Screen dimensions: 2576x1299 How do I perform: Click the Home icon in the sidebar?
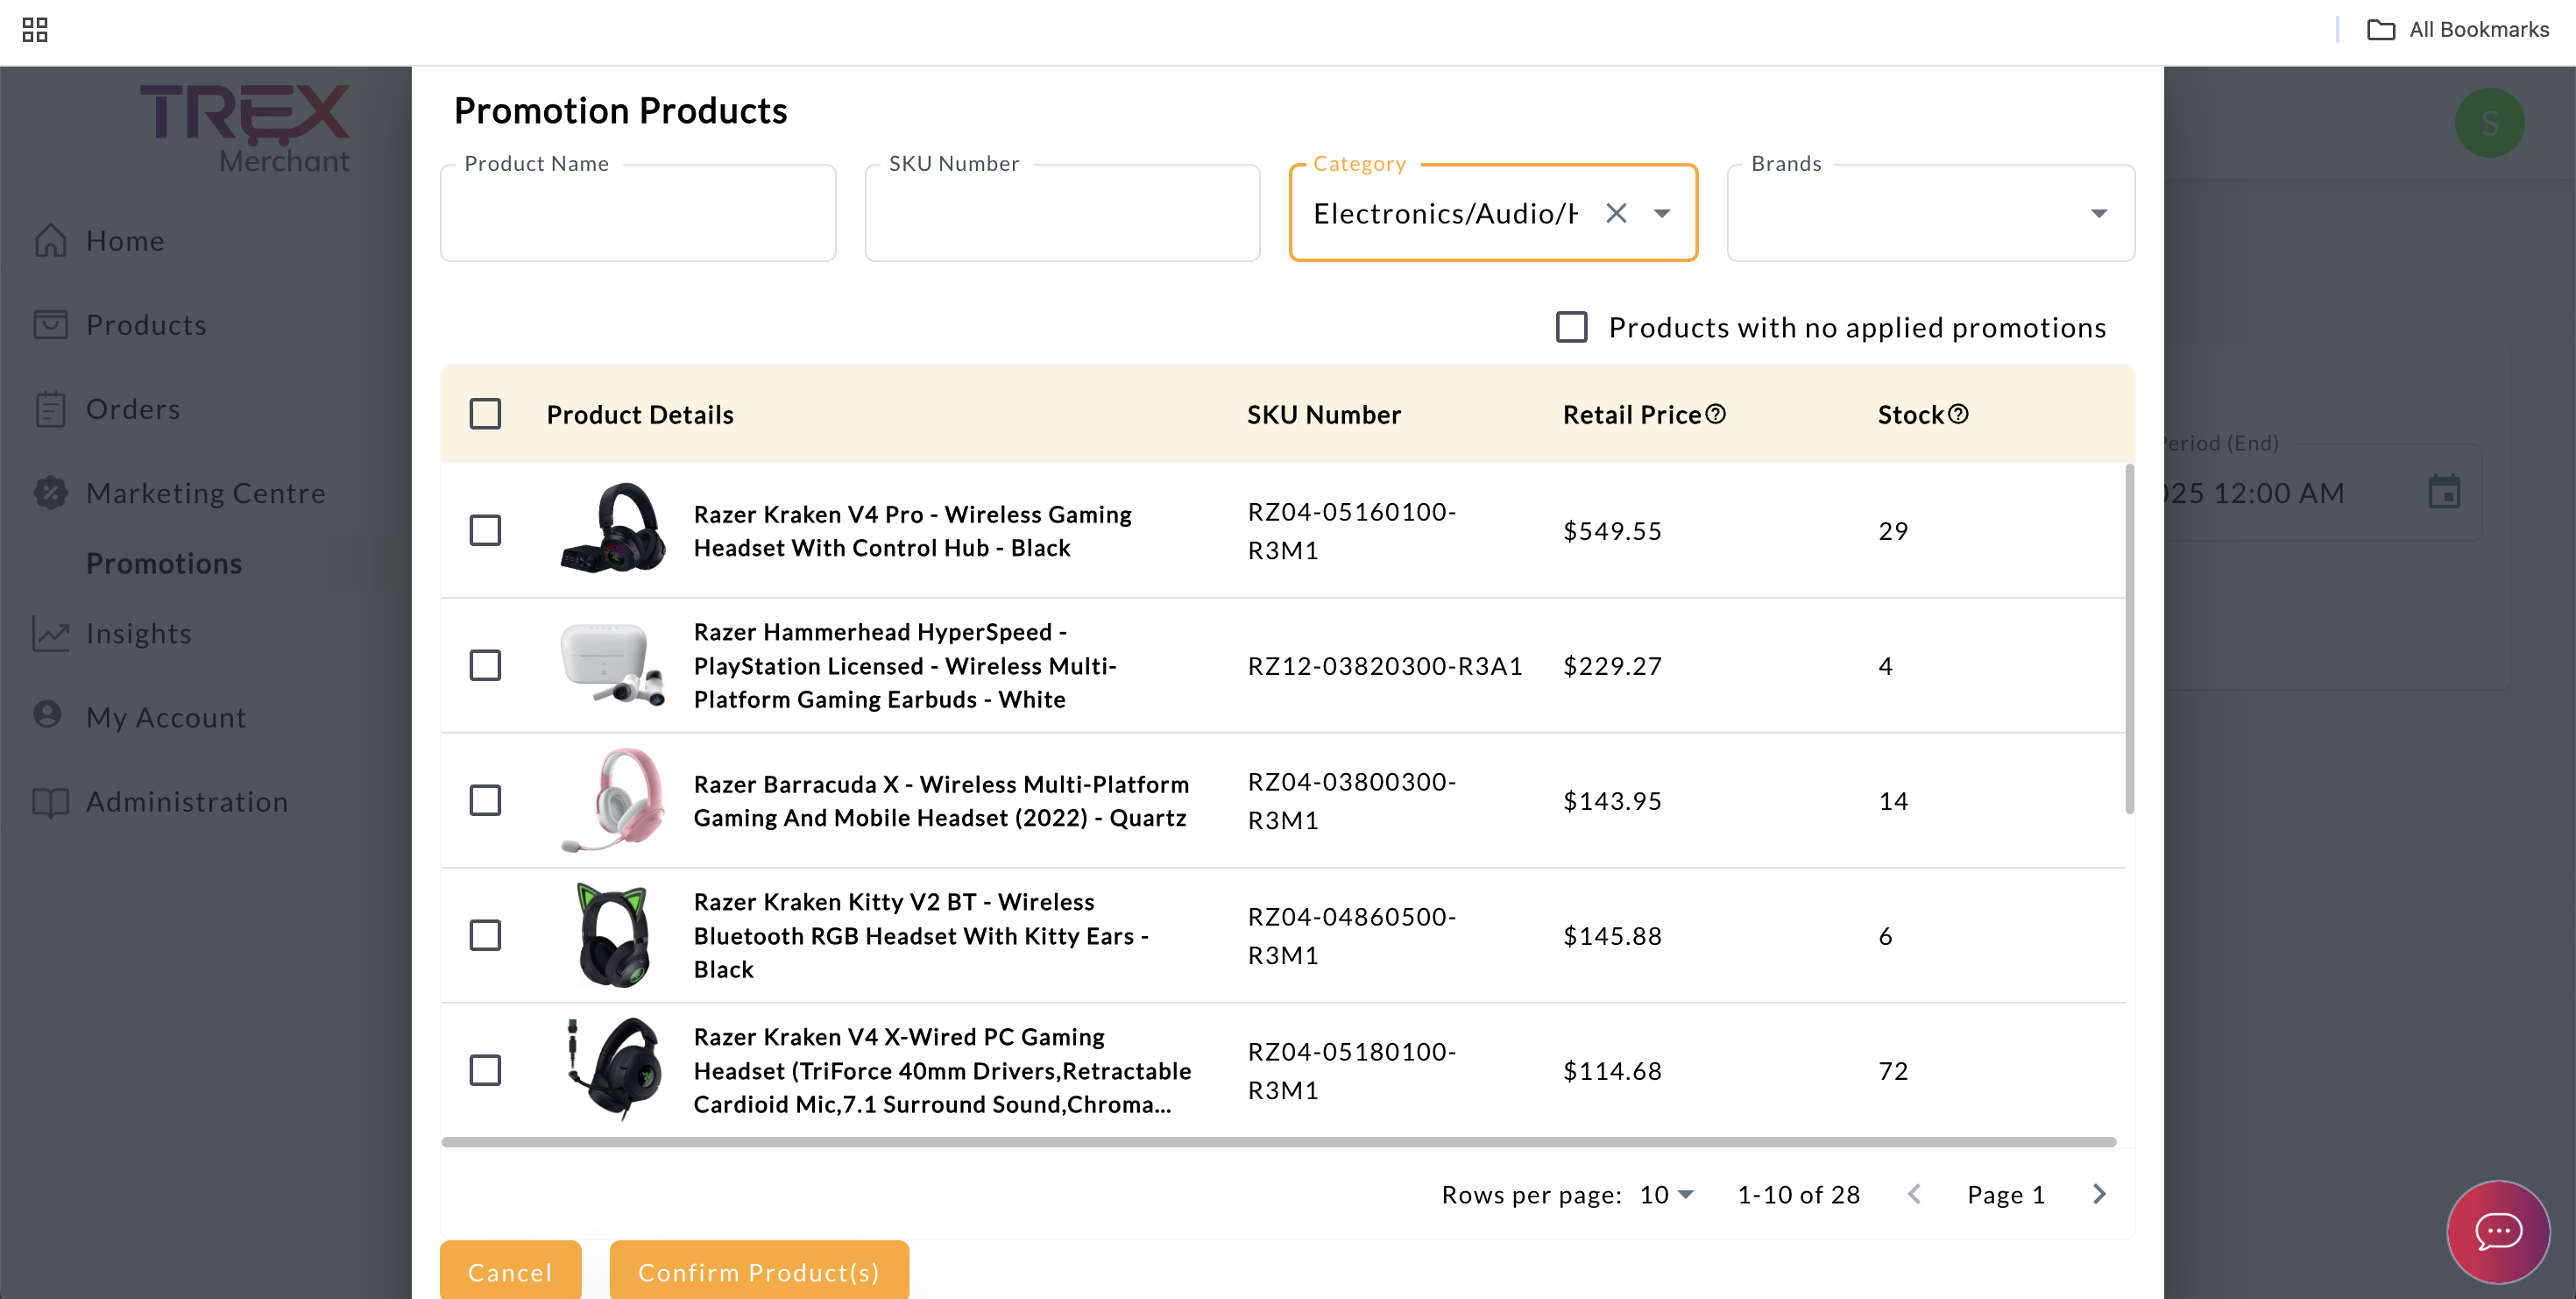(x=50, y=240)
